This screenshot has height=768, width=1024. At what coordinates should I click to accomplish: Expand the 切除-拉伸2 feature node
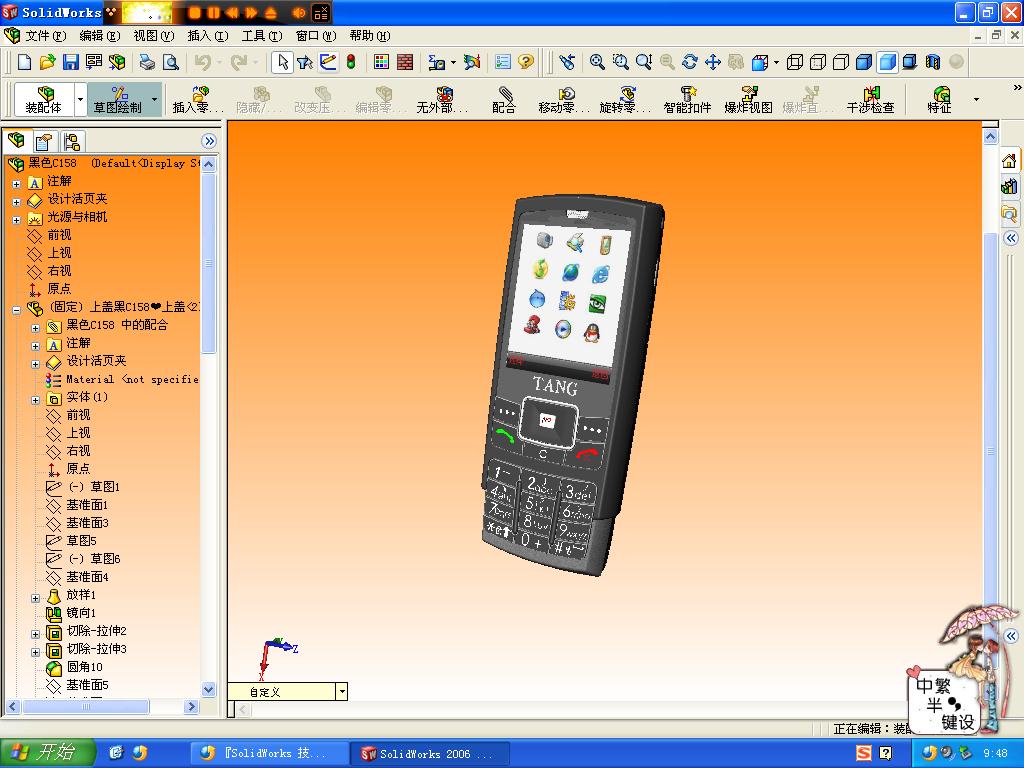(x=36, y=634)
